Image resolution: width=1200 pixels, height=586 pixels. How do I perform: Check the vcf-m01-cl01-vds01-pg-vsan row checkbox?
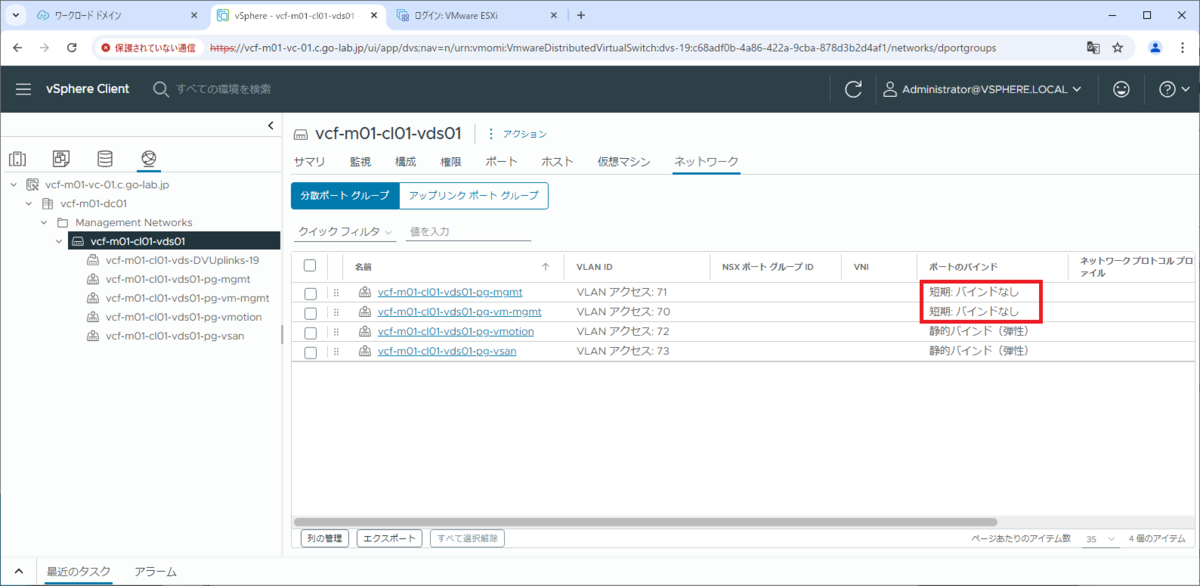coord(310,352)
